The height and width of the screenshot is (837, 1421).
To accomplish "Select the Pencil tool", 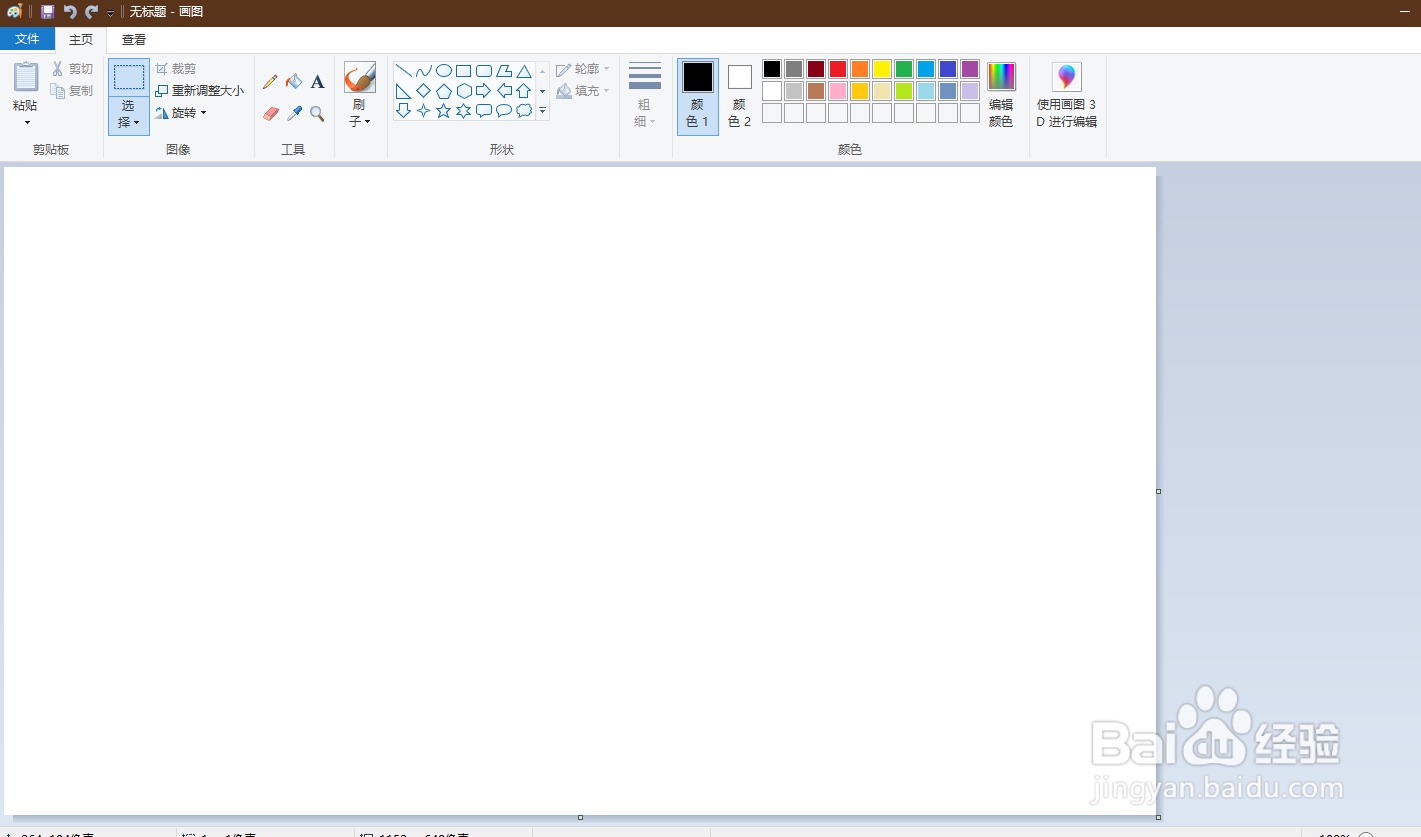I will pyautogui.click(x=270, y=82).
